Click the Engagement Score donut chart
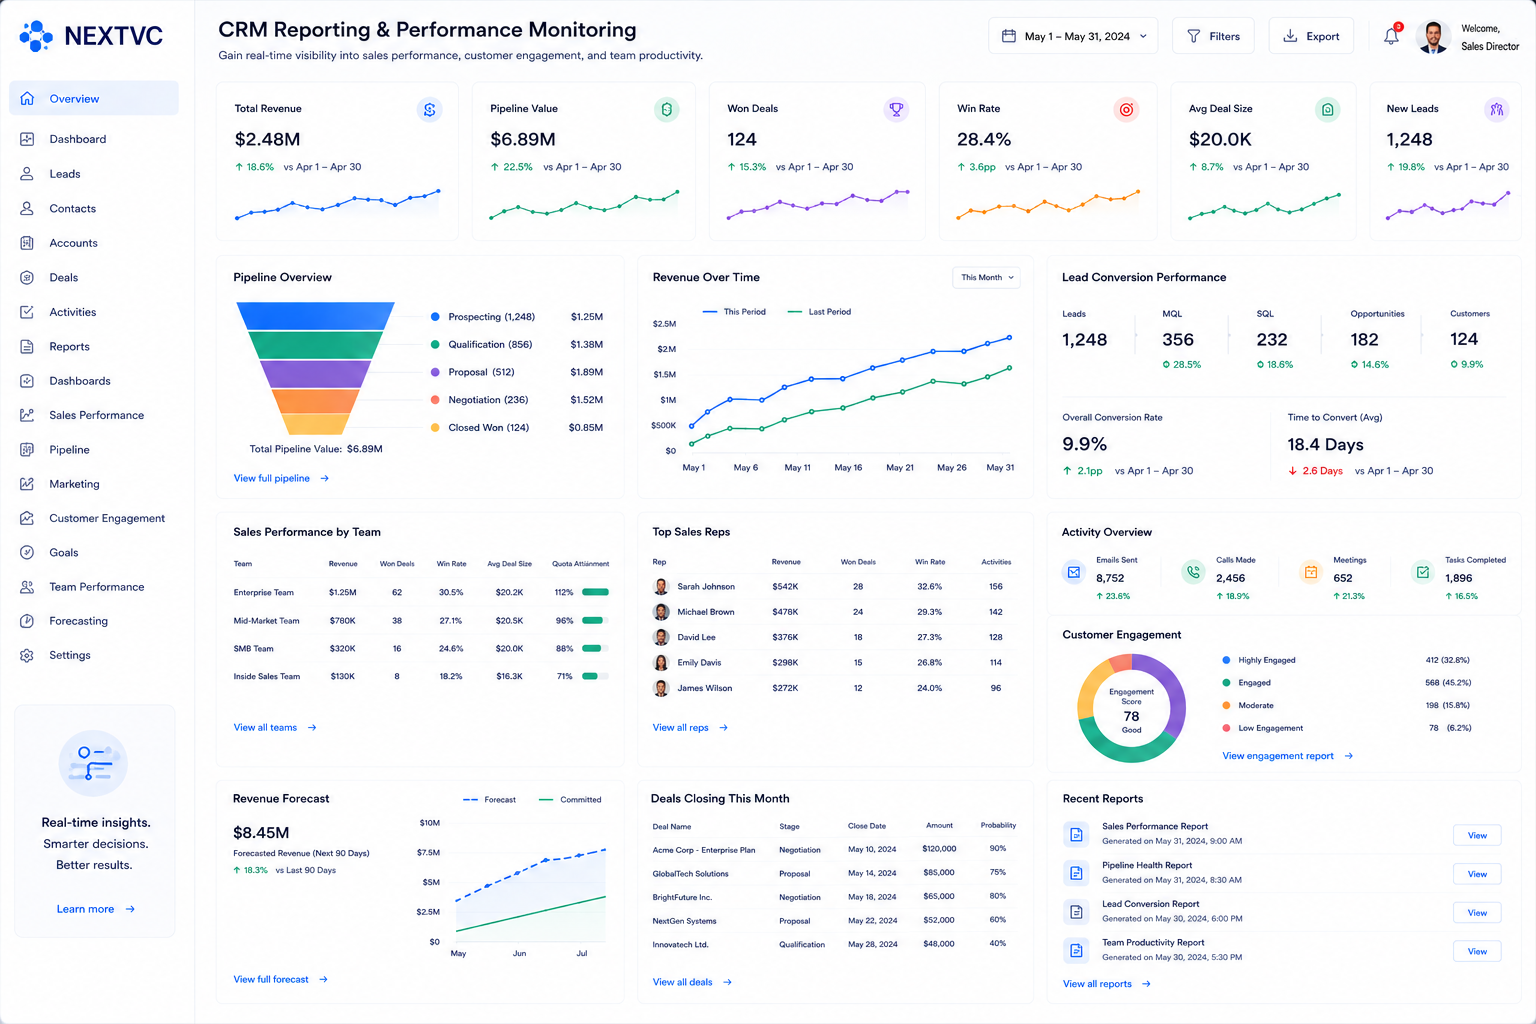1536x1024 pixels. pos(1131,708)
